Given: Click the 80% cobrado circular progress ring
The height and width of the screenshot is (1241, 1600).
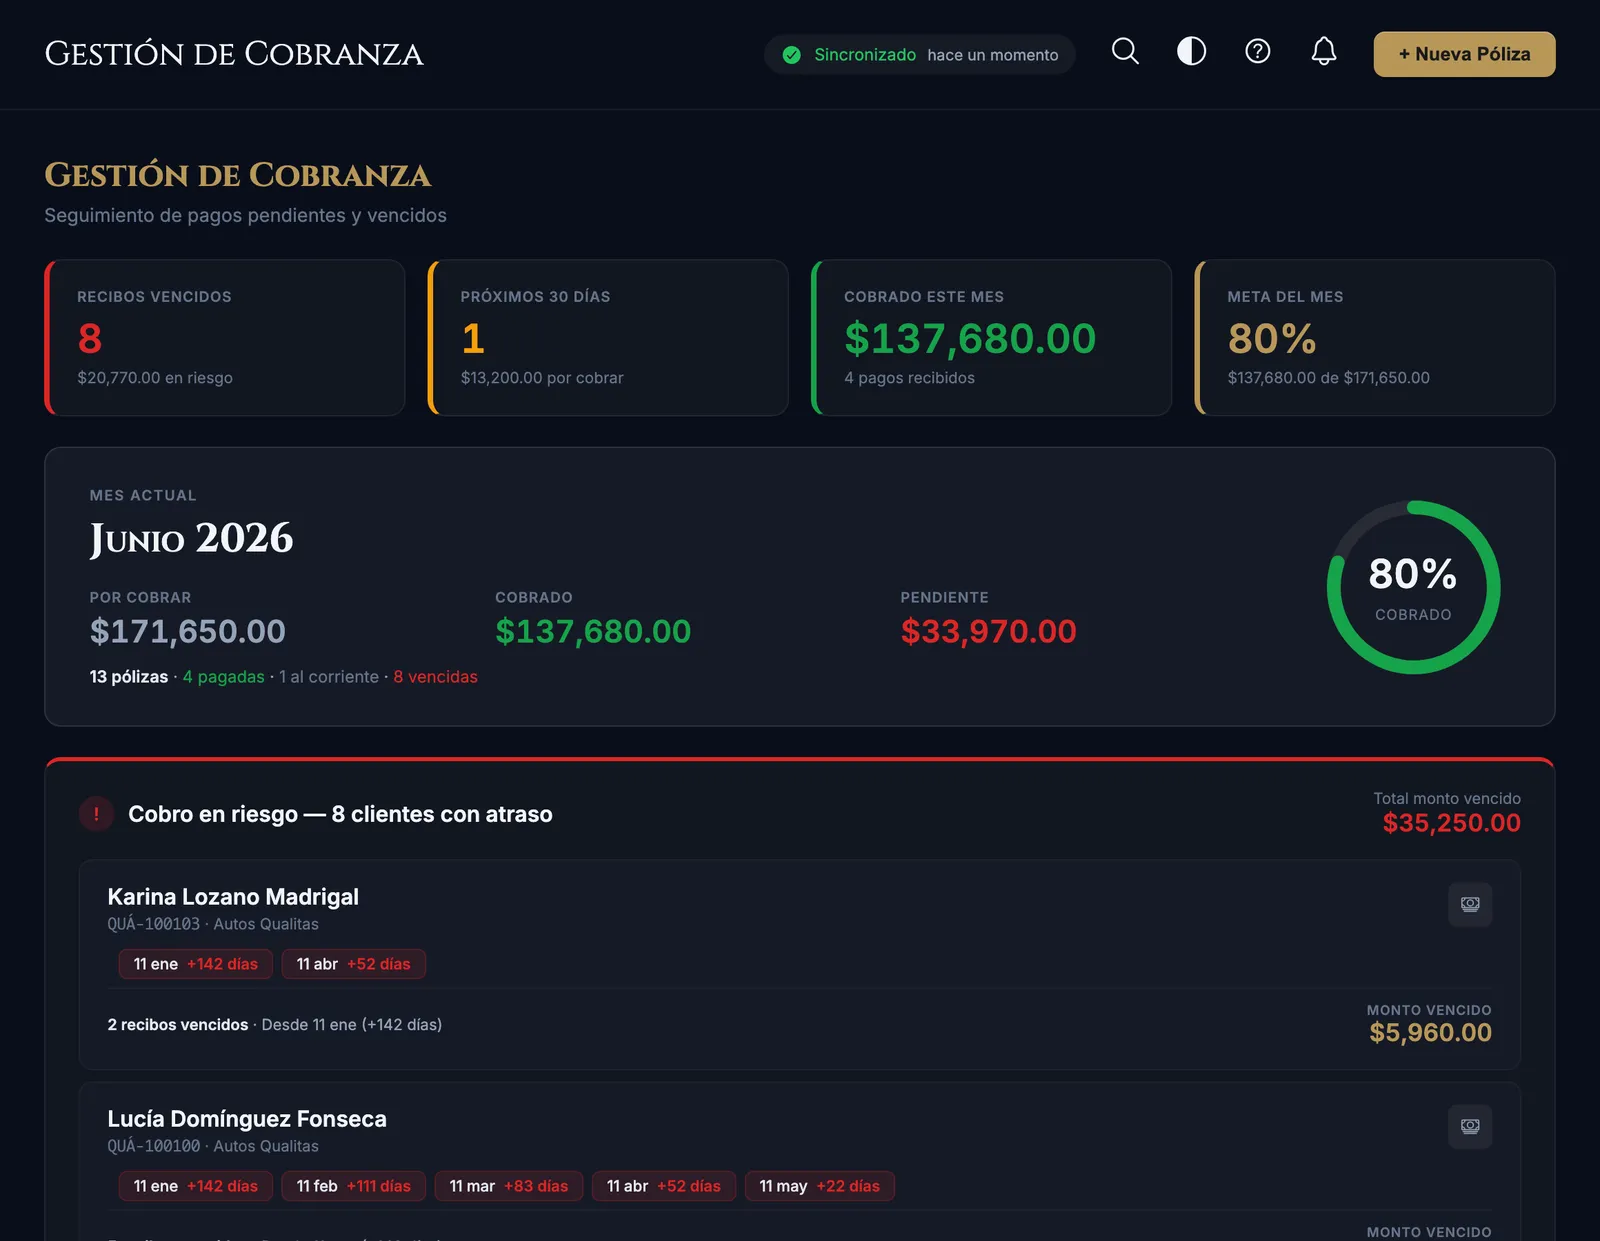Looking at the screenshot, I should (1413, 587).
